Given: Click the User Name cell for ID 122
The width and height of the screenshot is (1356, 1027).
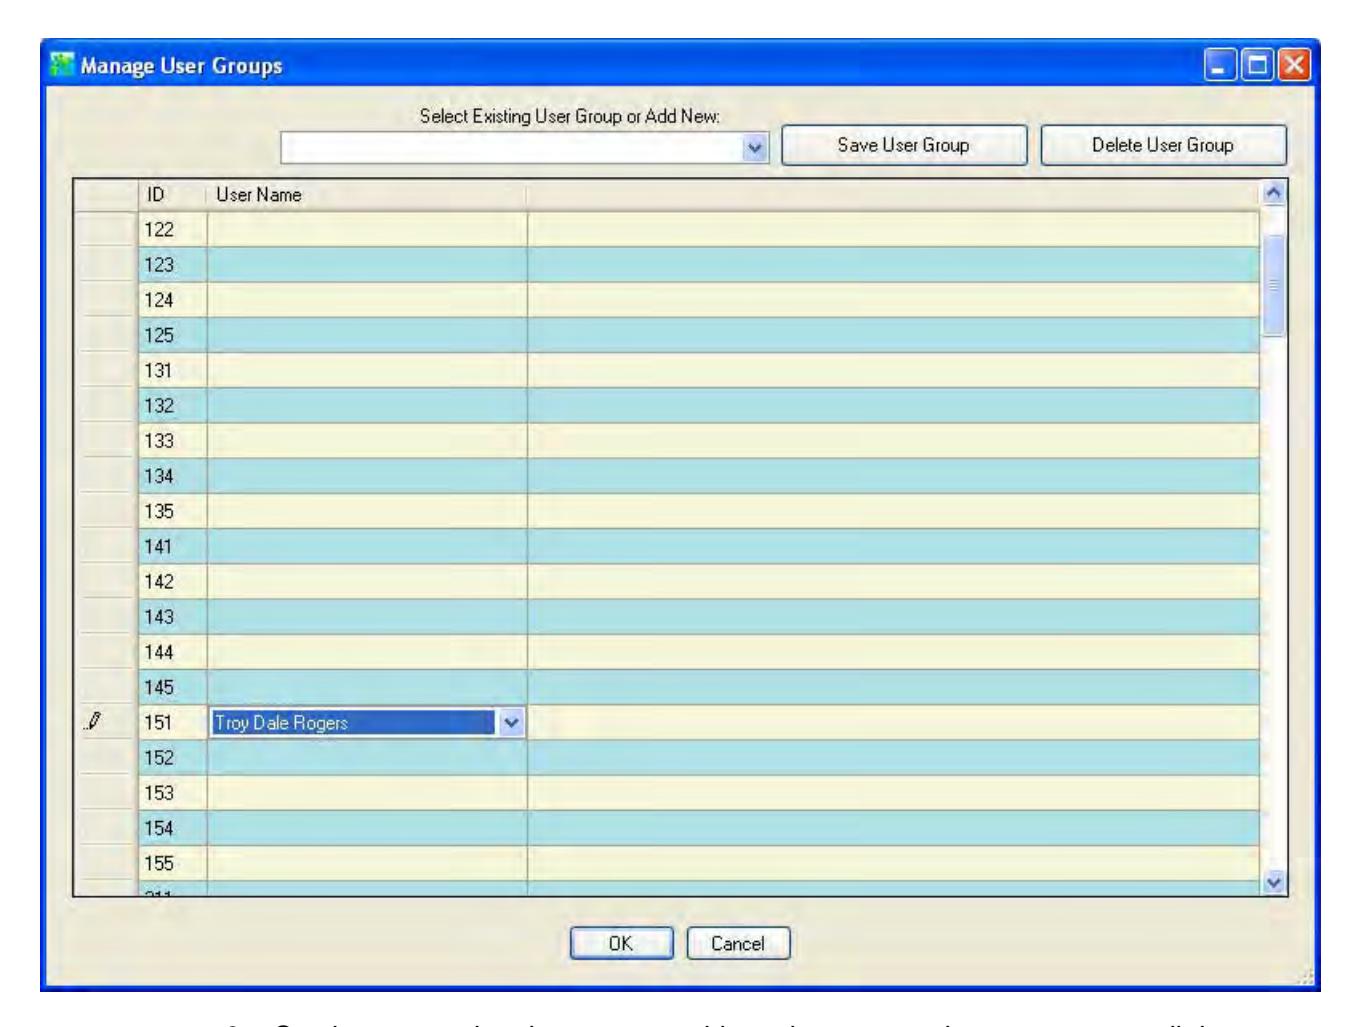Looking at the screenshot, I should coord(367,229).
